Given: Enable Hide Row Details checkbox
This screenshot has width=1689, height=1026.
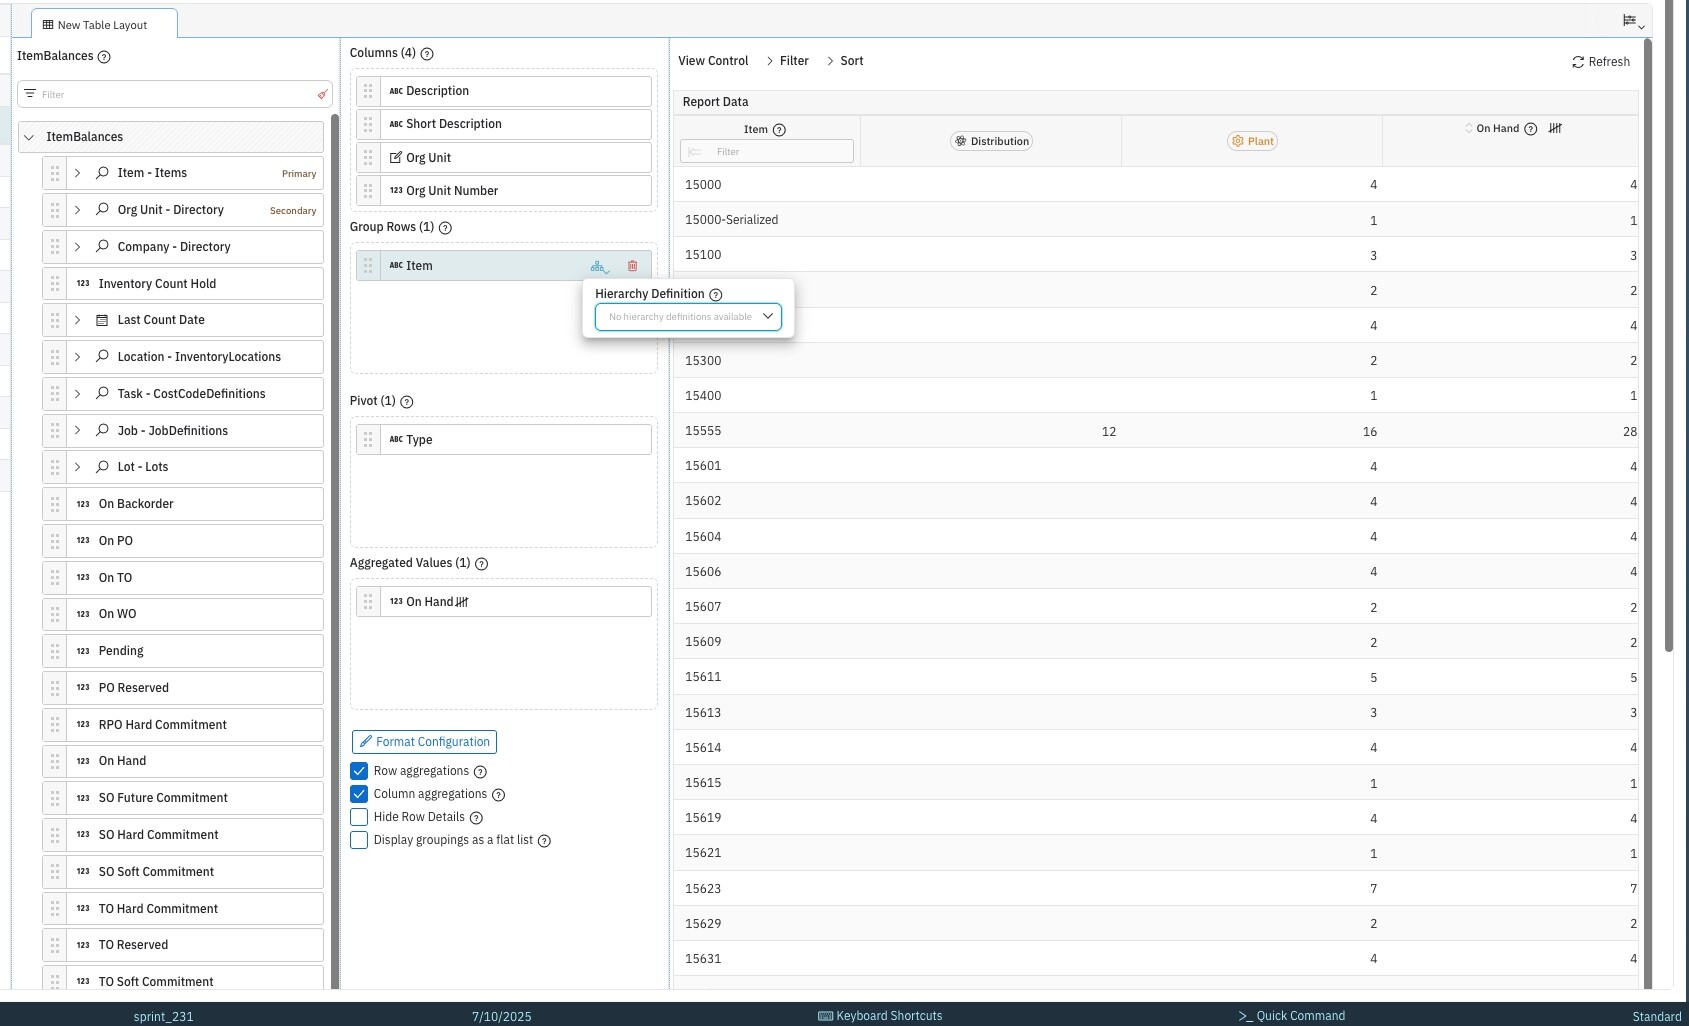Looking at the screenshot, I should [359, 817].
